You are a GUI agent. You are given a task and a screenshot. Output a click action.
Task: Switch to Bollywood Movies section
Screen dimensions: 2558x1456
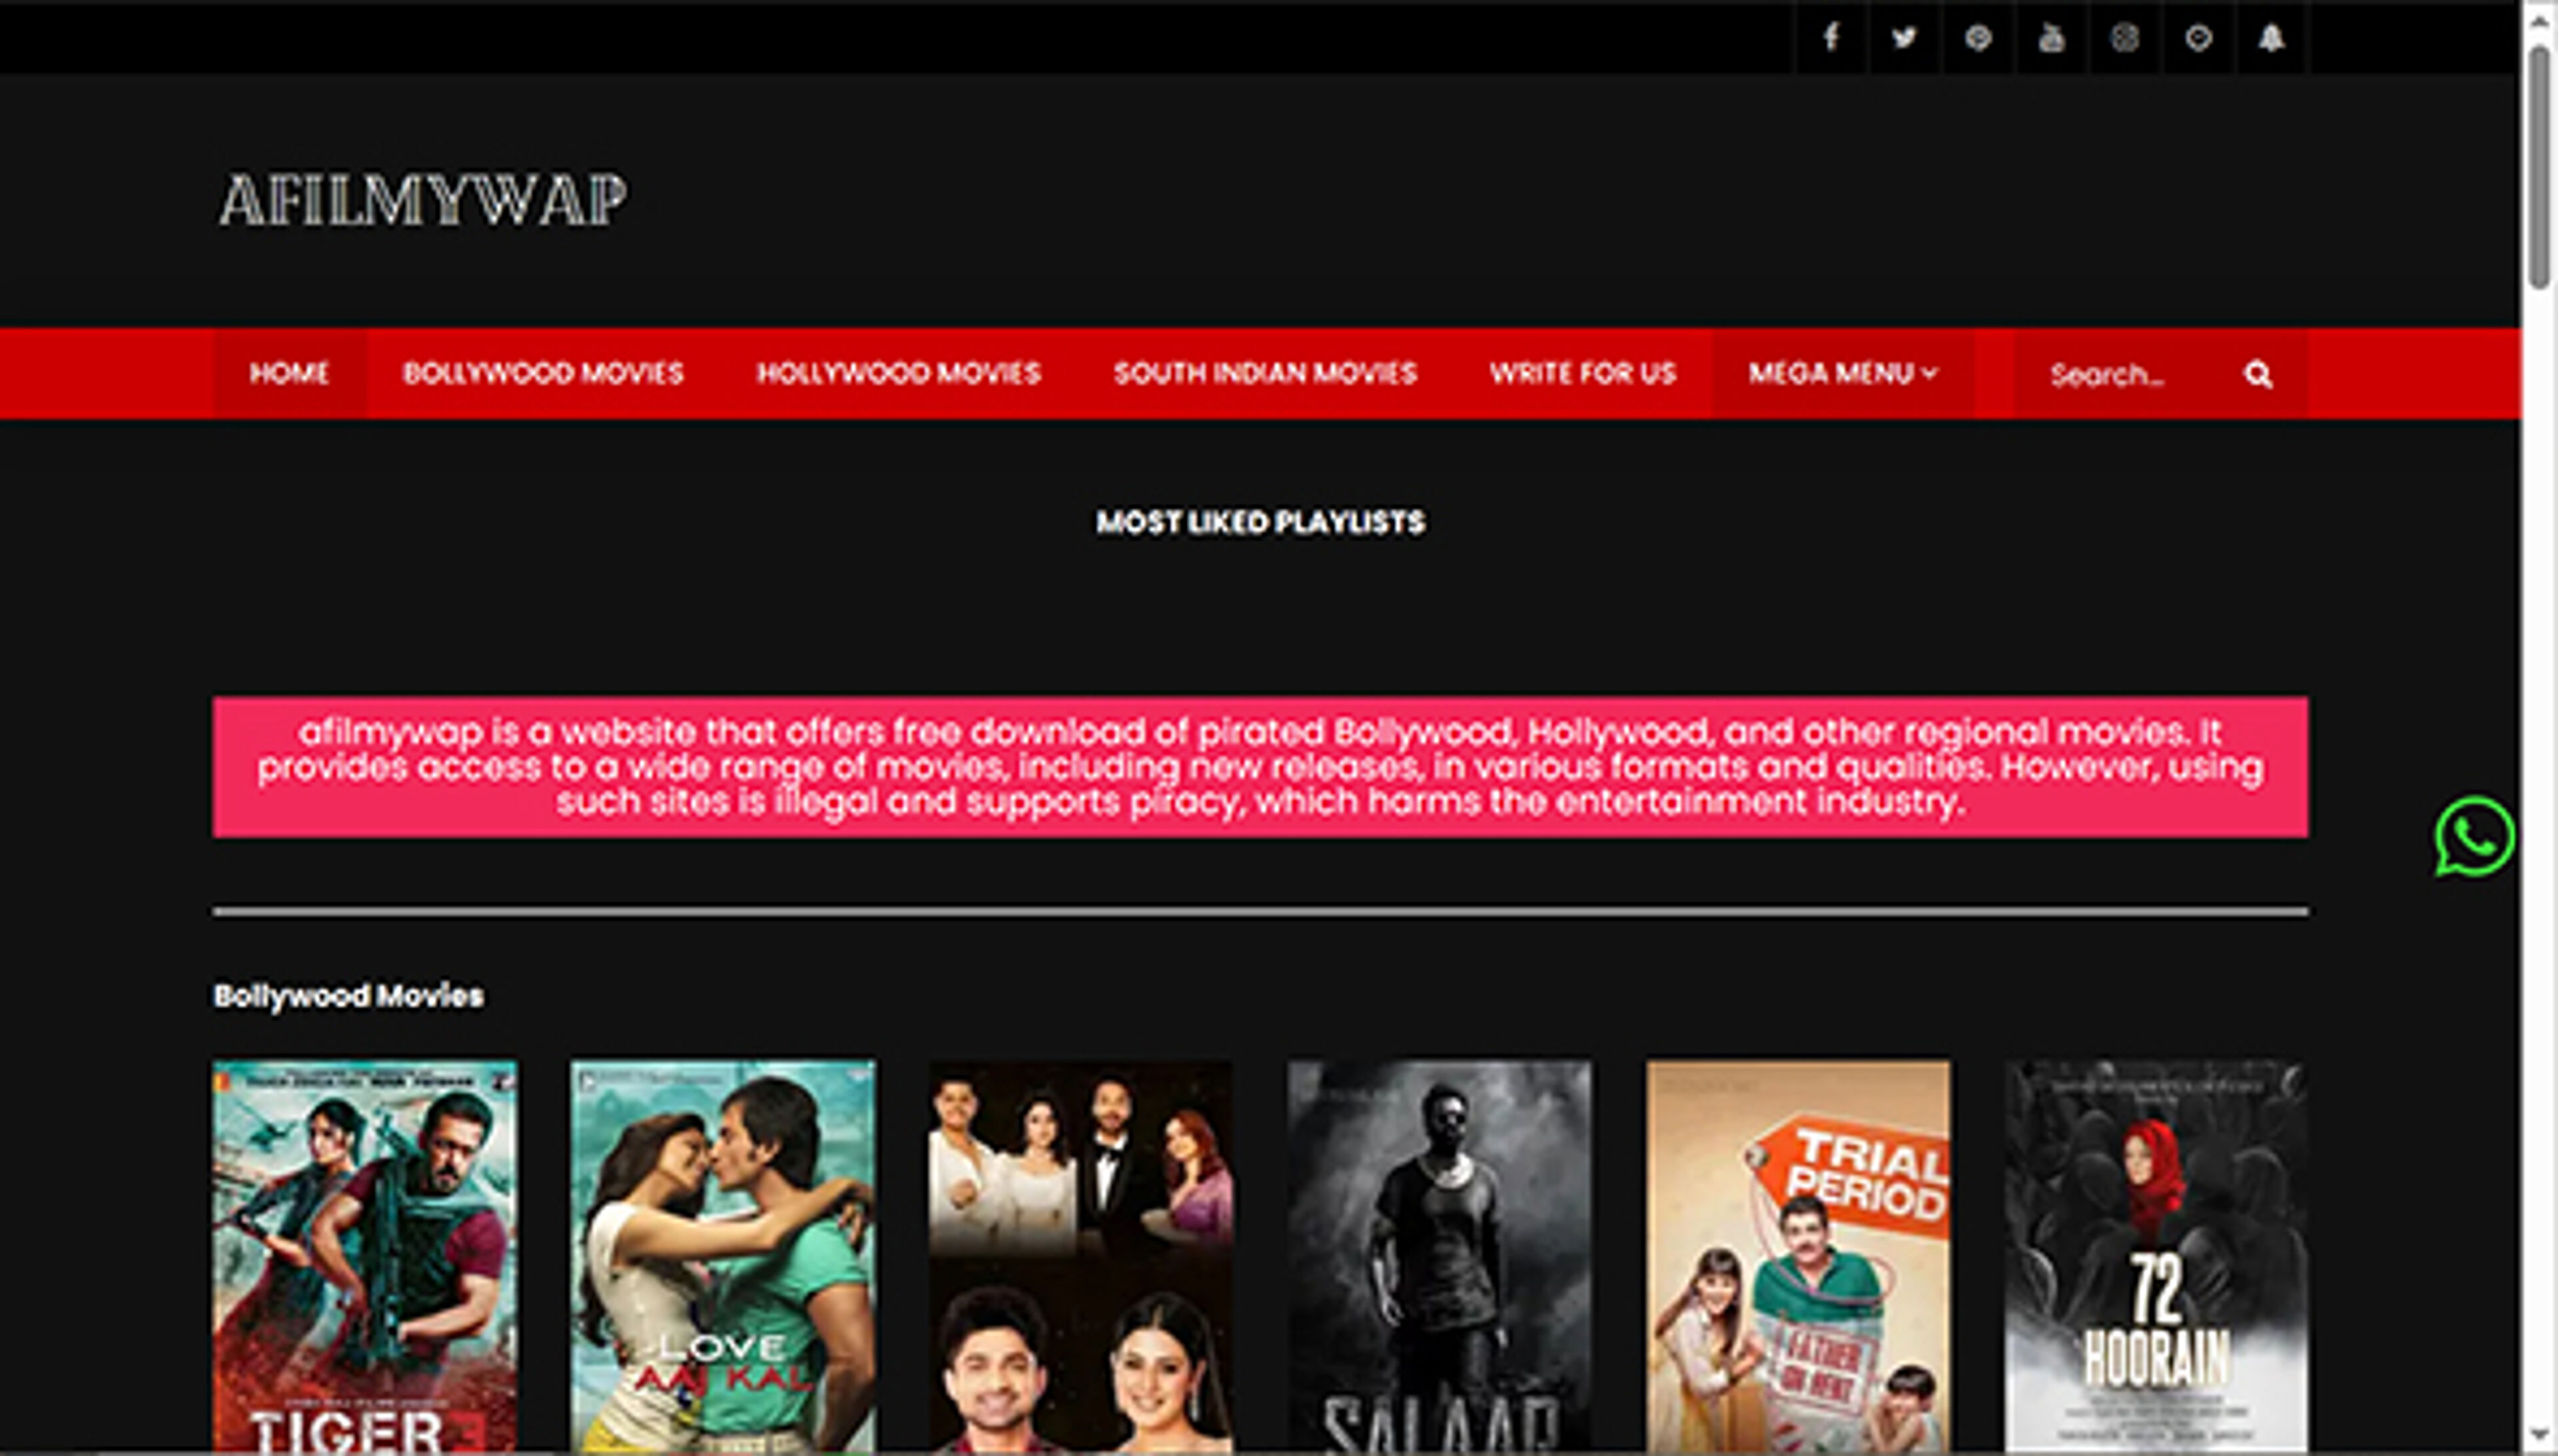[543, 372]
